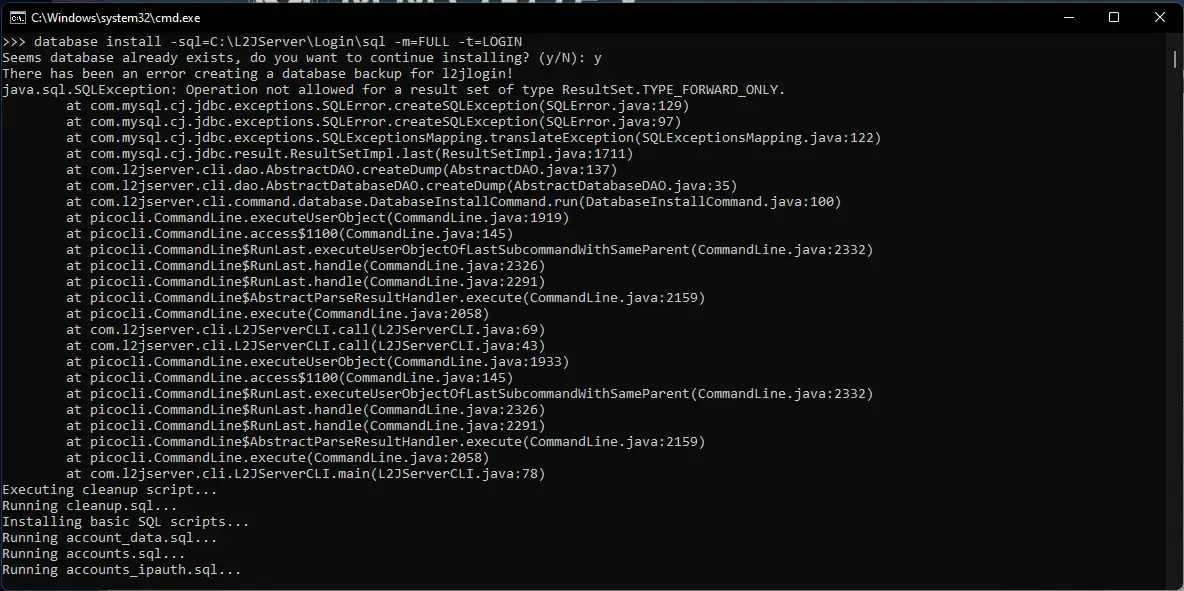Close the cmd.exe window
1184x591 pixels.
pyautogui.click(x=1160, y=17)
